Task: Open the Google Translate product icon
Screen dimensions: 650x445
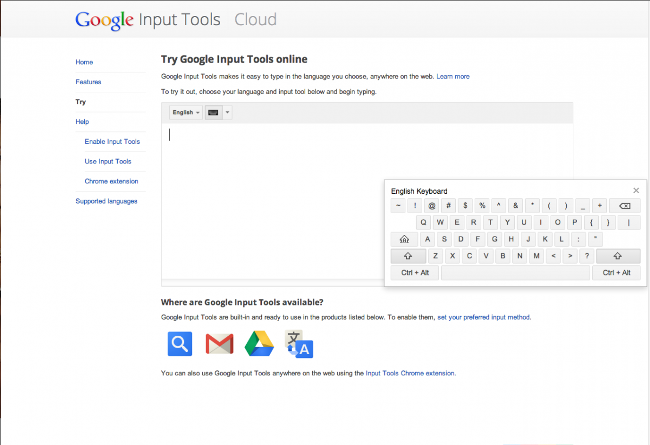Action: pos(299,344)
